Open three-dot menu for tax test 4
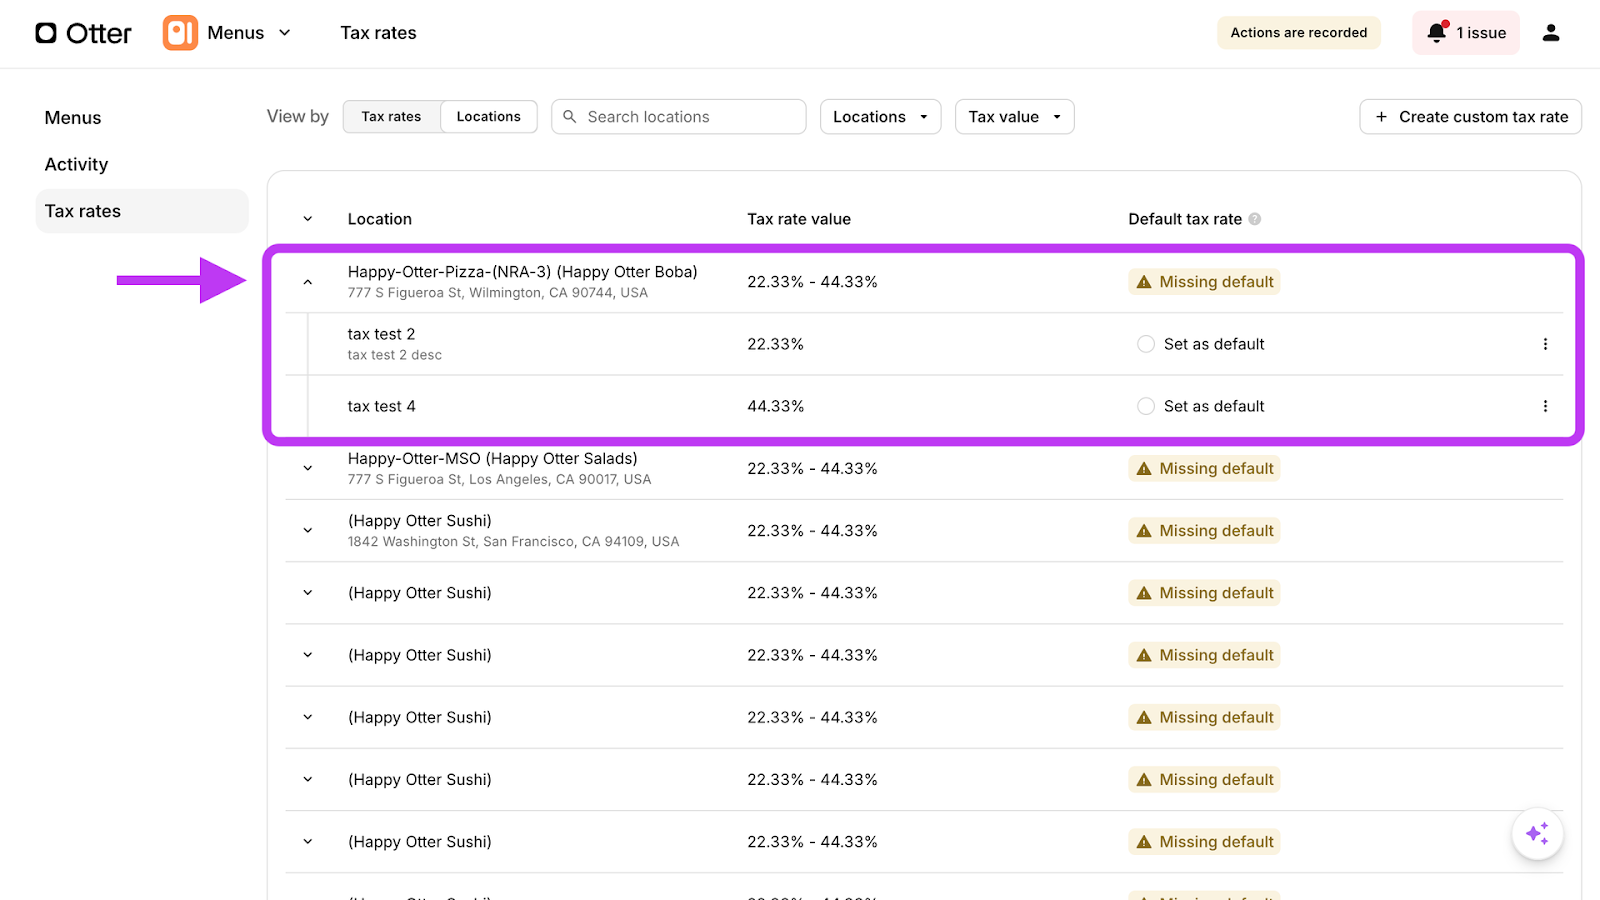The image size is (1600, 900). point(1545,406)
